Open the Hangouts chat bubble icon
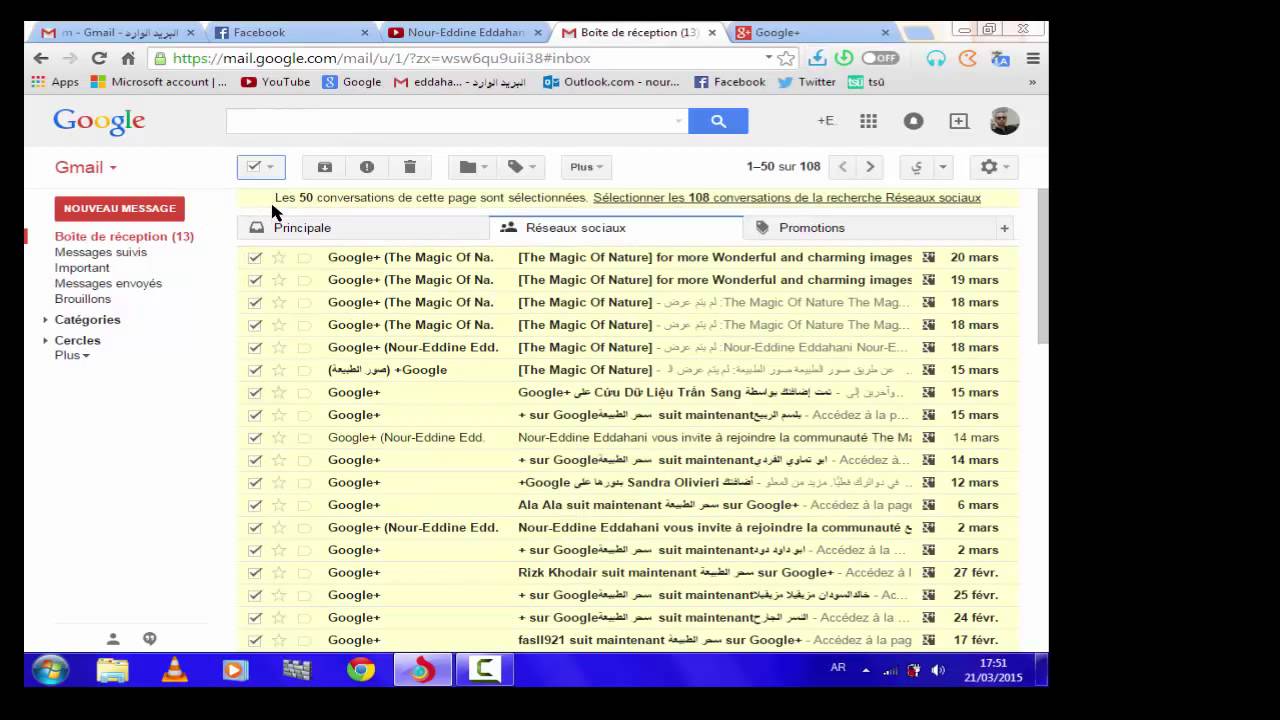Viewport: 1280px width, 720px height. 150,638
